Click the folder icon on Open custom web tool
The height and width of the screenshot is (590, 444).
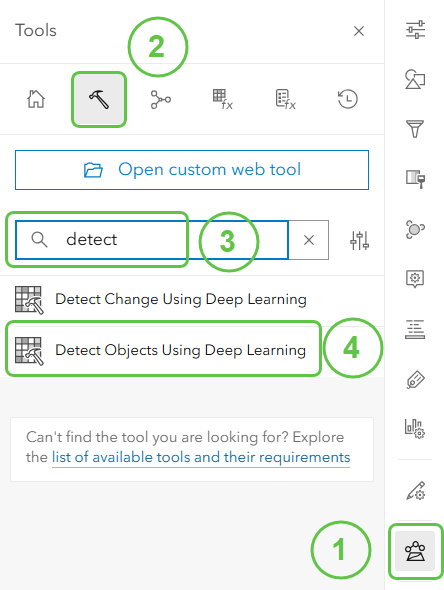click(93, 170)
